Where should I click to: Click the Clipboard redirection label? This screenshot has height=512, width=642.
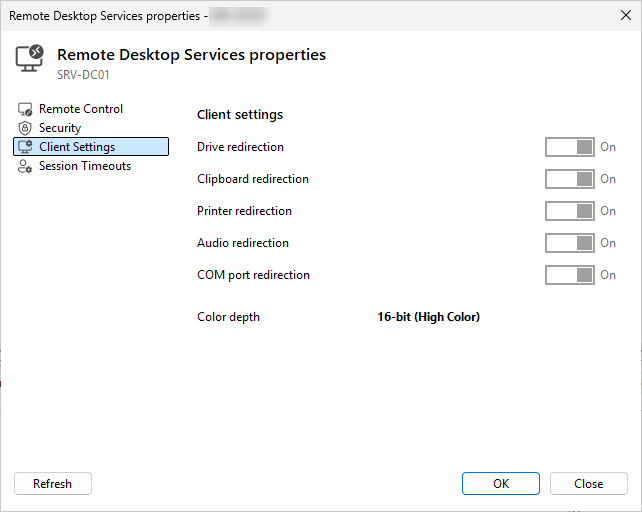253,179
